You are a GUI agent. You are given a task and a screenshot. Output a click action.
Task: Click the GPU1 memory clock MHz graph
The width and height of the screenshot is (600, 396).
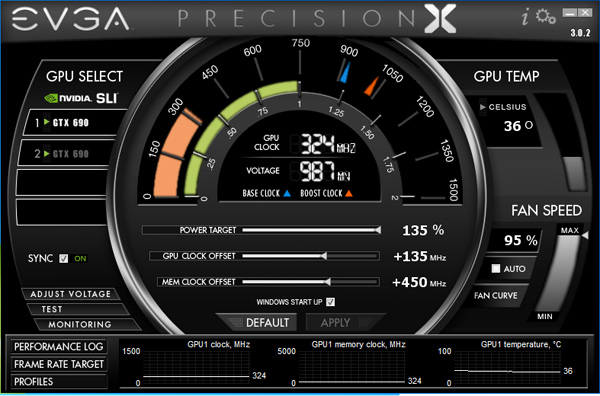pyautogui.click(x=352, y=368)
